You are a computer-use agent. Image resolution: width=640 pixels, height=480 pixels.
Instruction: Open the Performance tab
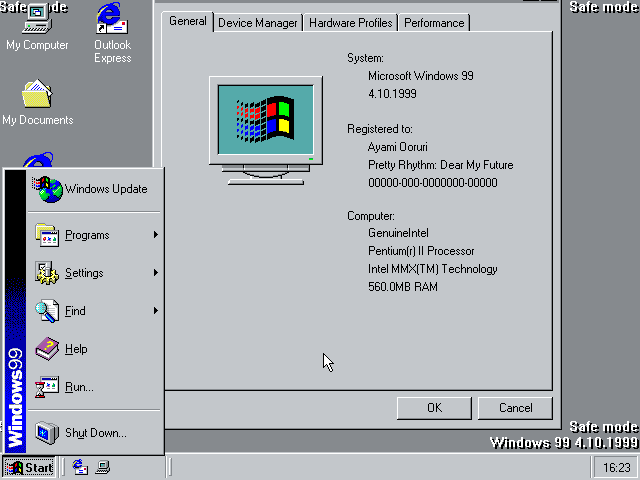(434, 23)
